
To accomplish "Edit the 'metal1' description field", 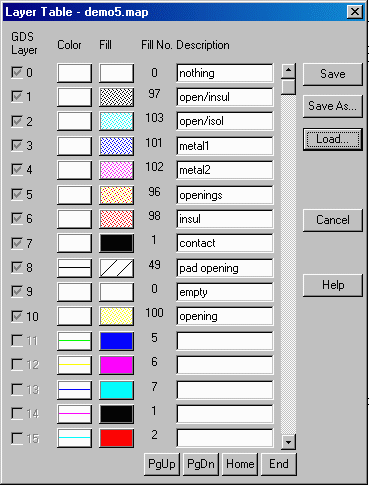I will click(x=225, y=146).
